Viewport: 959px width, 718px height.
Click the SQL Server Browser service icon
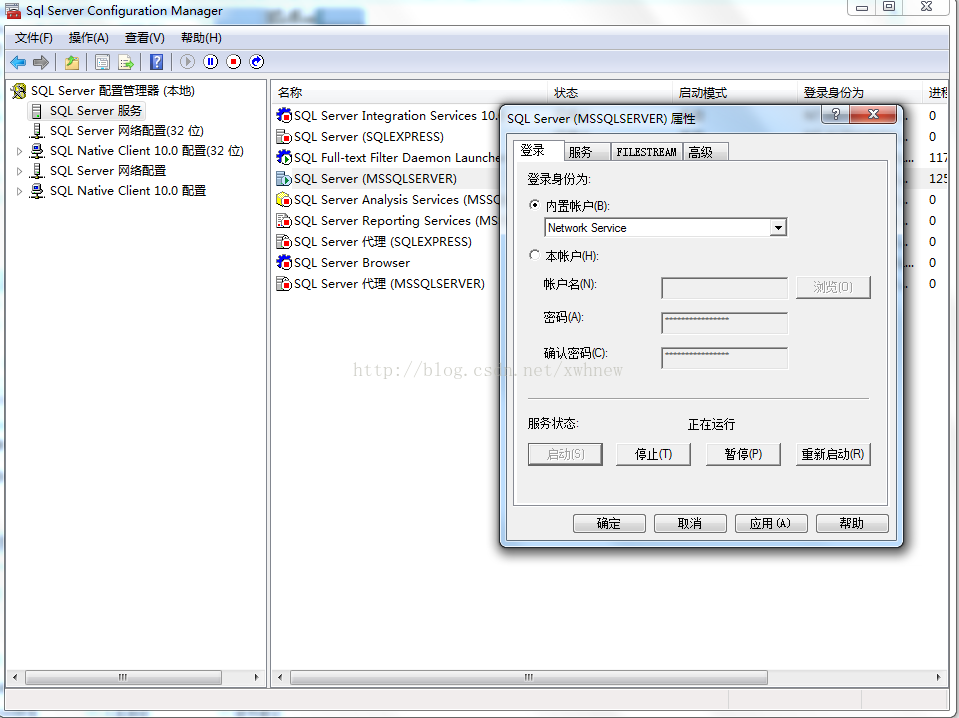click(x=284, y=262)
